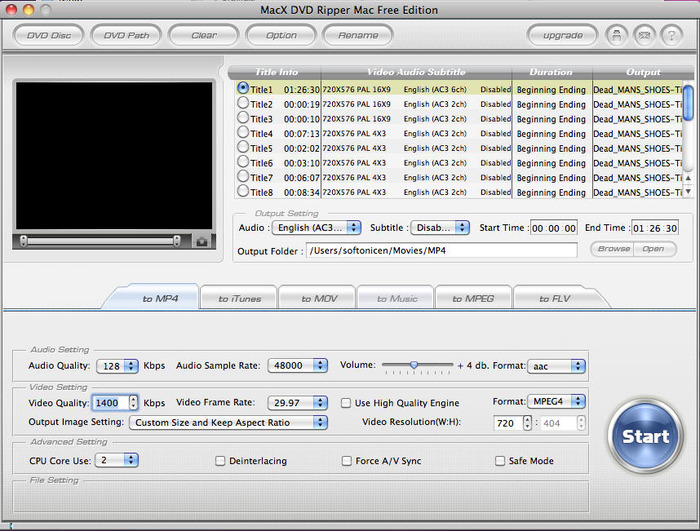The image size is (700, 531).
Task: Click the envelope email icon
Action: [645, 35]
